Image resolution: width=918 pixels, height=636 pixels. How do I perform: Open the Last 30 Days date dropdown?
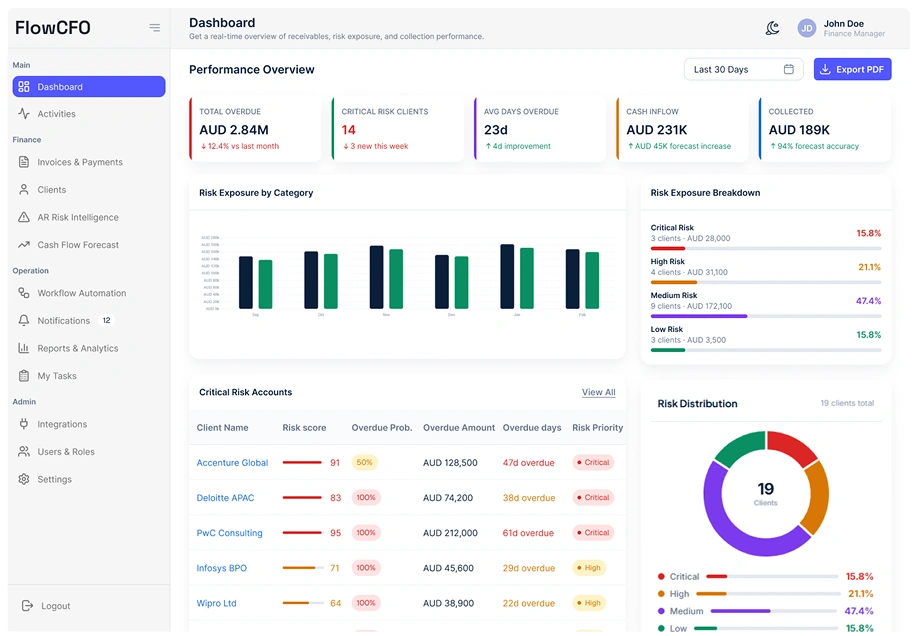pos(744,69)
